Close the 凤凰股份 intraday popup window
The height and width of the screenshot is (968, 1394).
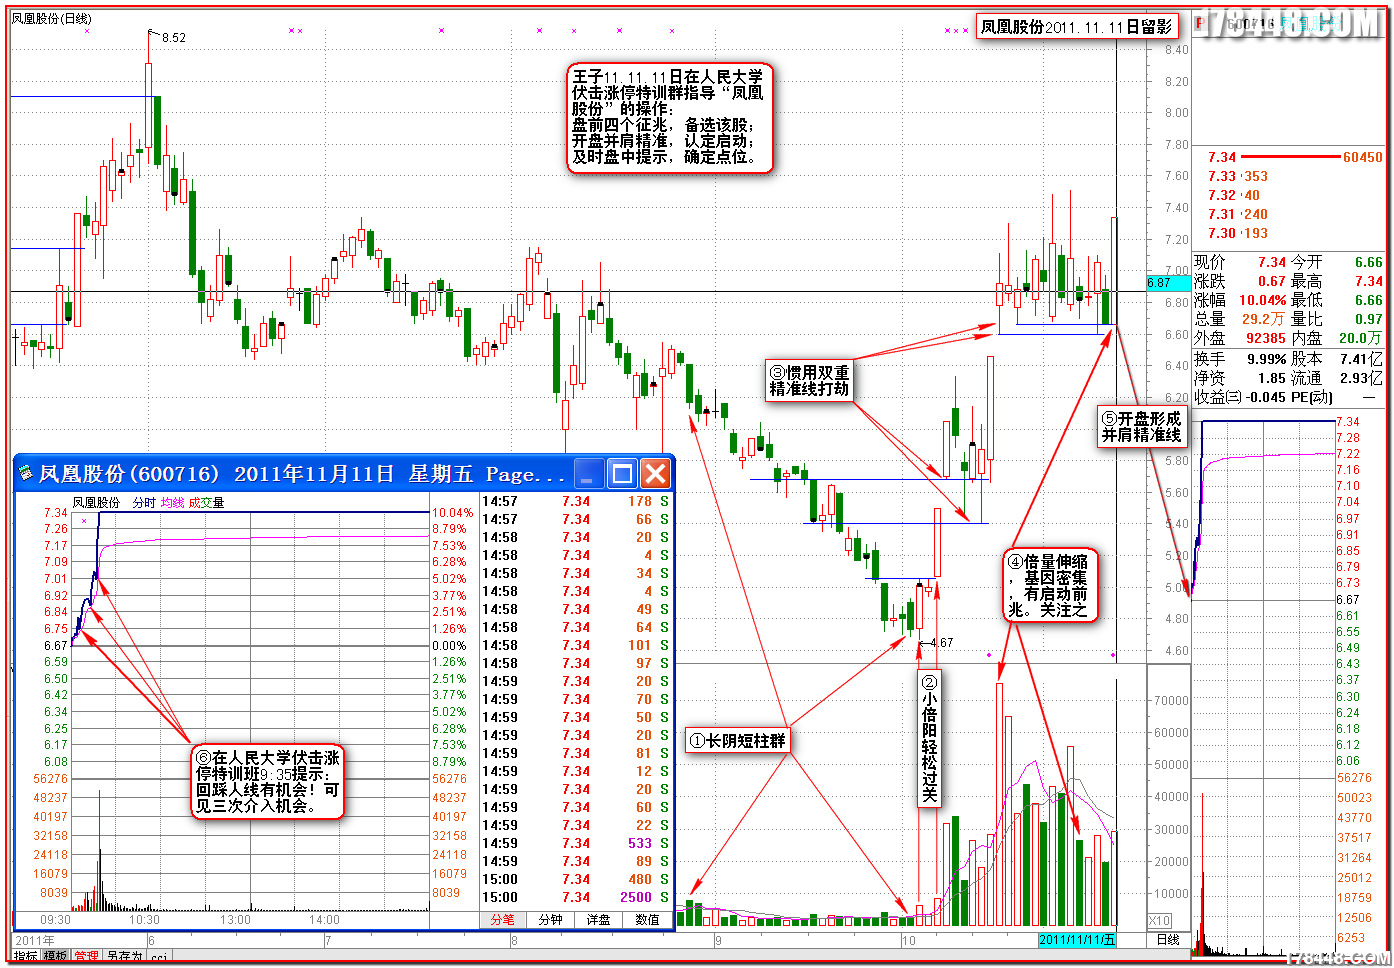tap(655, 473)
